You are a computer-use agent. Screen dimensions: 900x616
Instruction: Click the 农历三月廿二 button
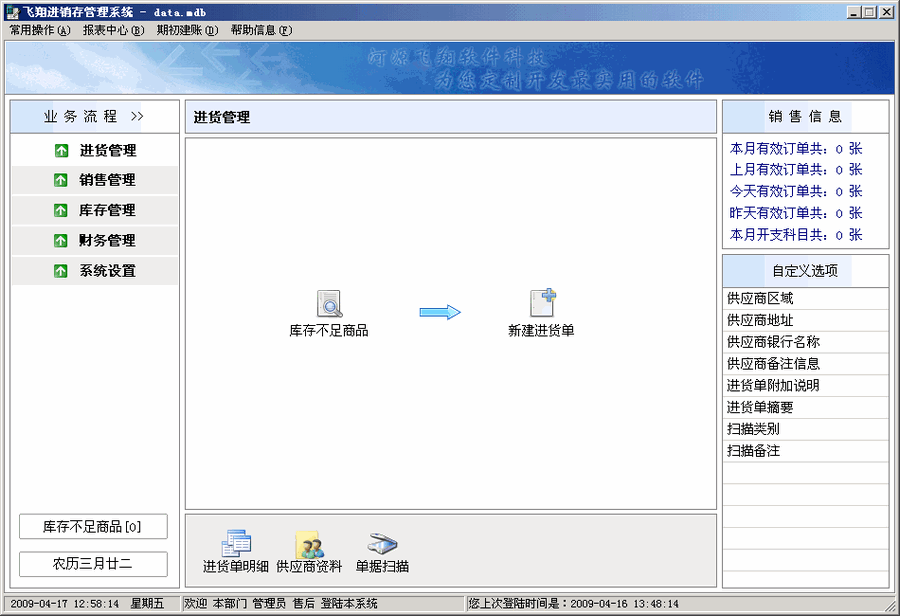click(x=92, y=563)
